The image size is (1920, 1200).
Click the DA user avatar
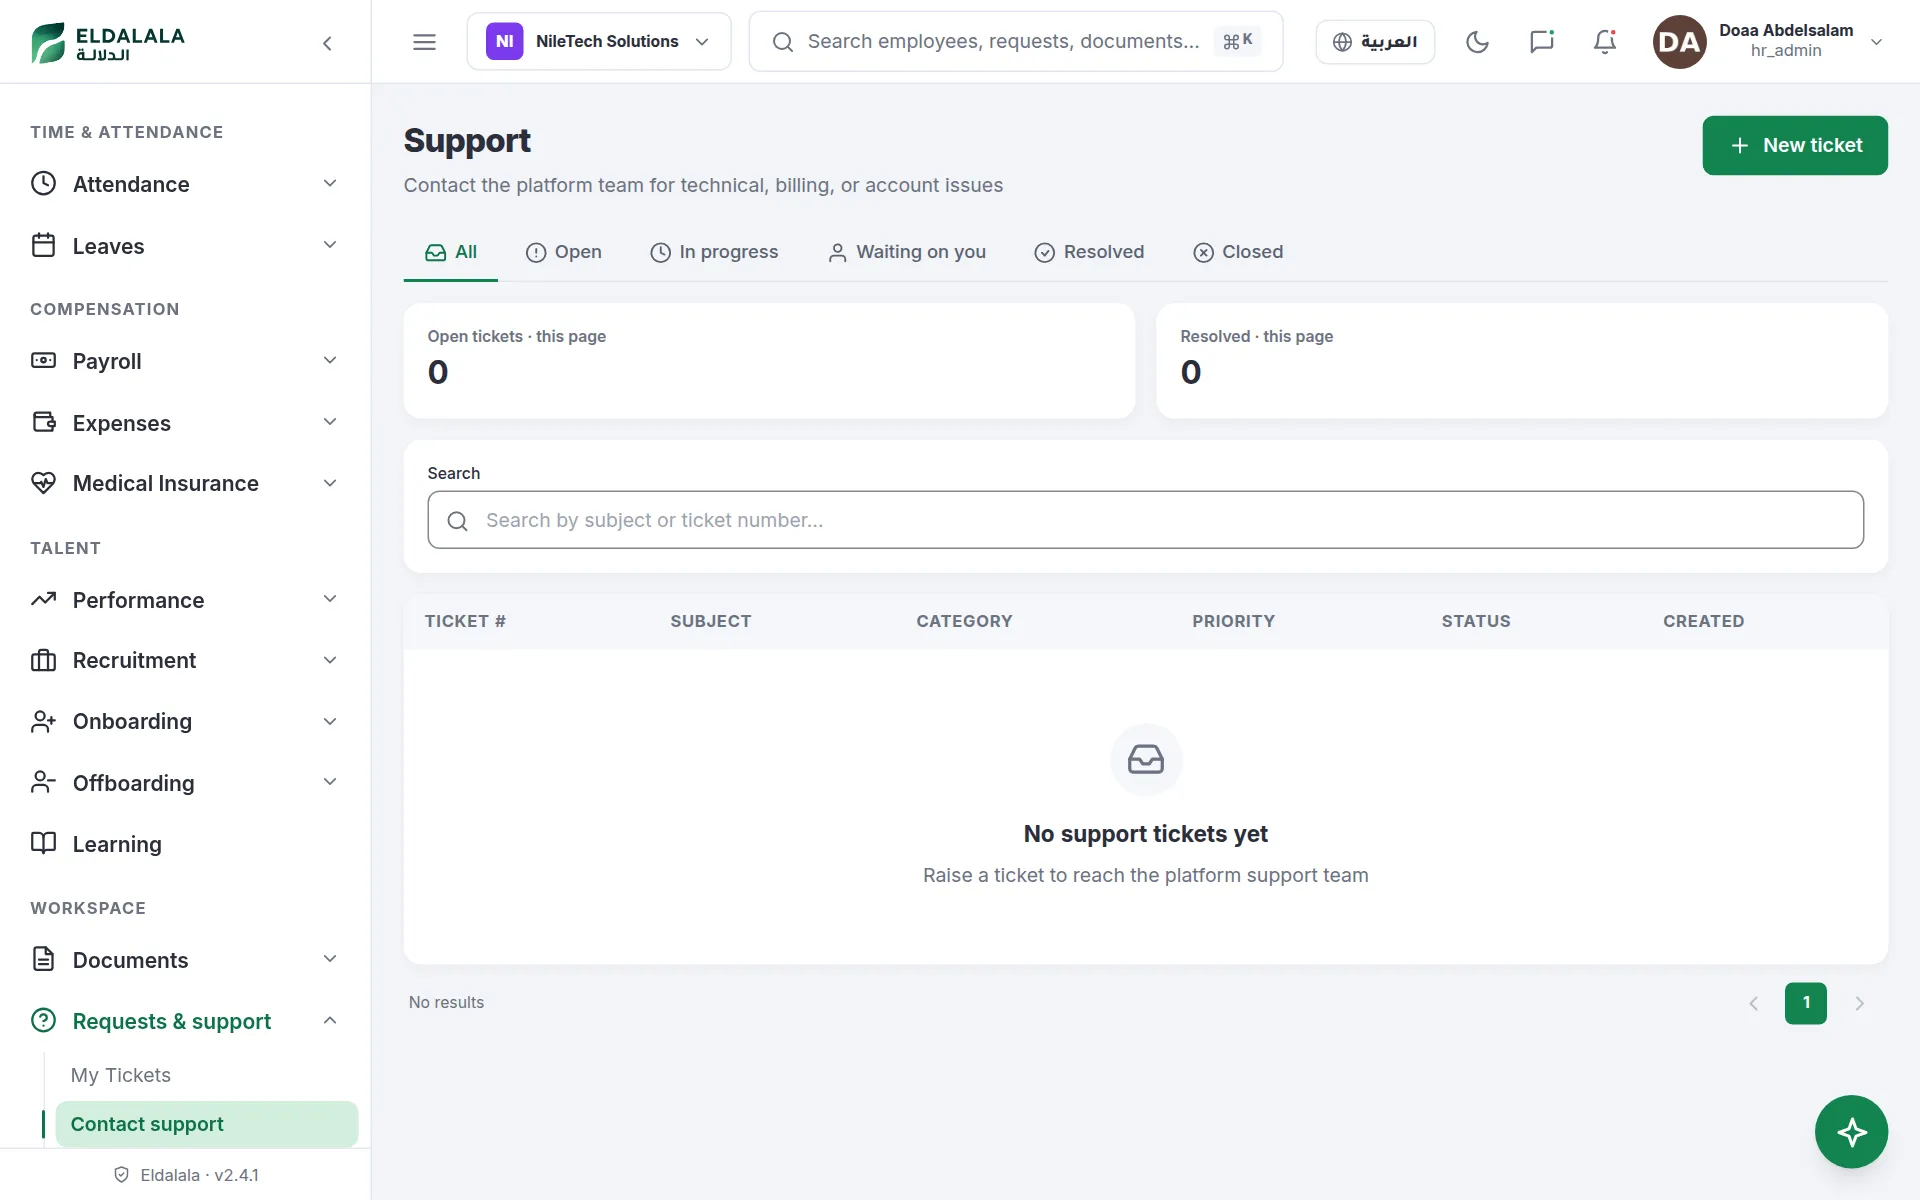(x=1679, y=42)
